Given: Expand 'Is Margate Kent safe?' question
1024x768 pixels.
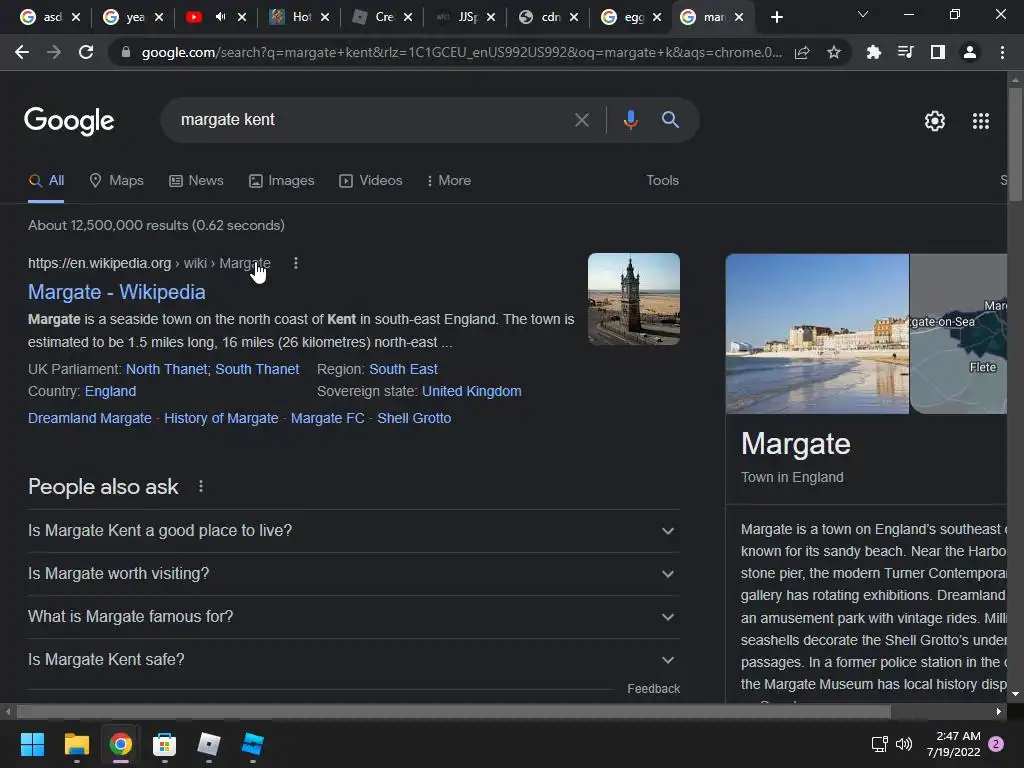Looking at the screenshot, I should pyautogui.click(x=354, y=660).
